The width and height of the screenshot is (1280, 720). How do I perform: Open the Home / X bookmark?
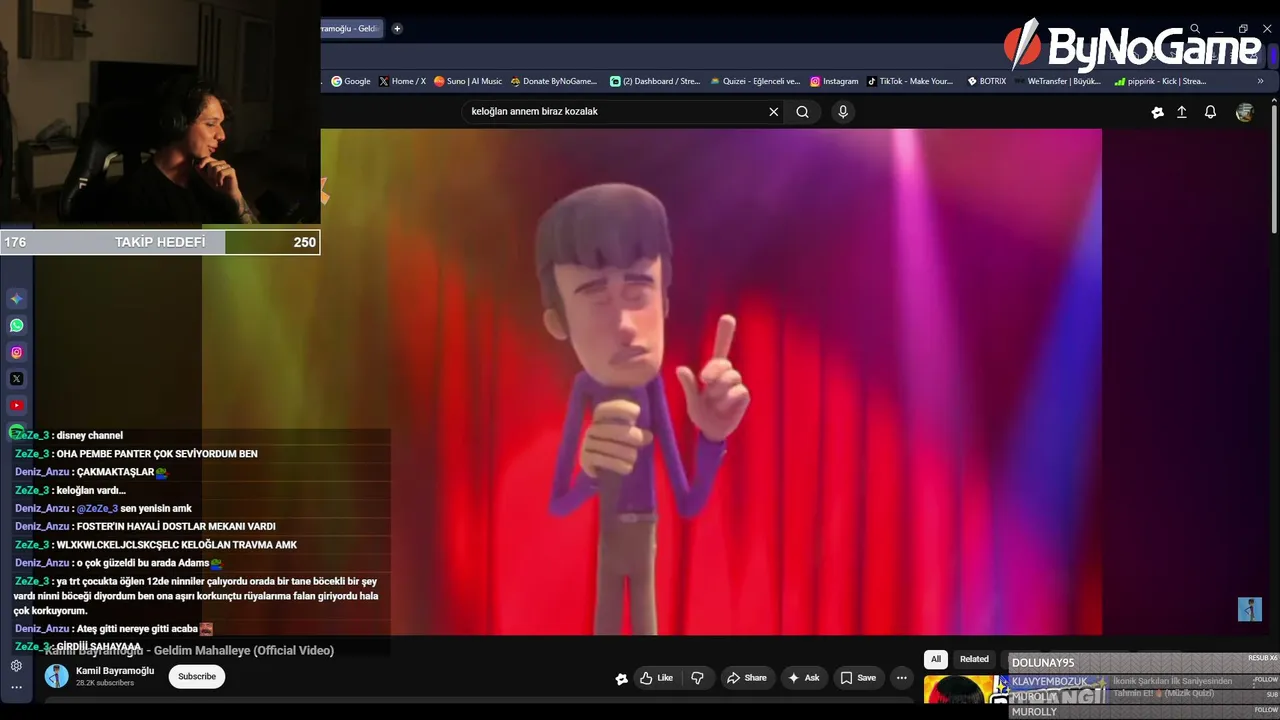402,82
